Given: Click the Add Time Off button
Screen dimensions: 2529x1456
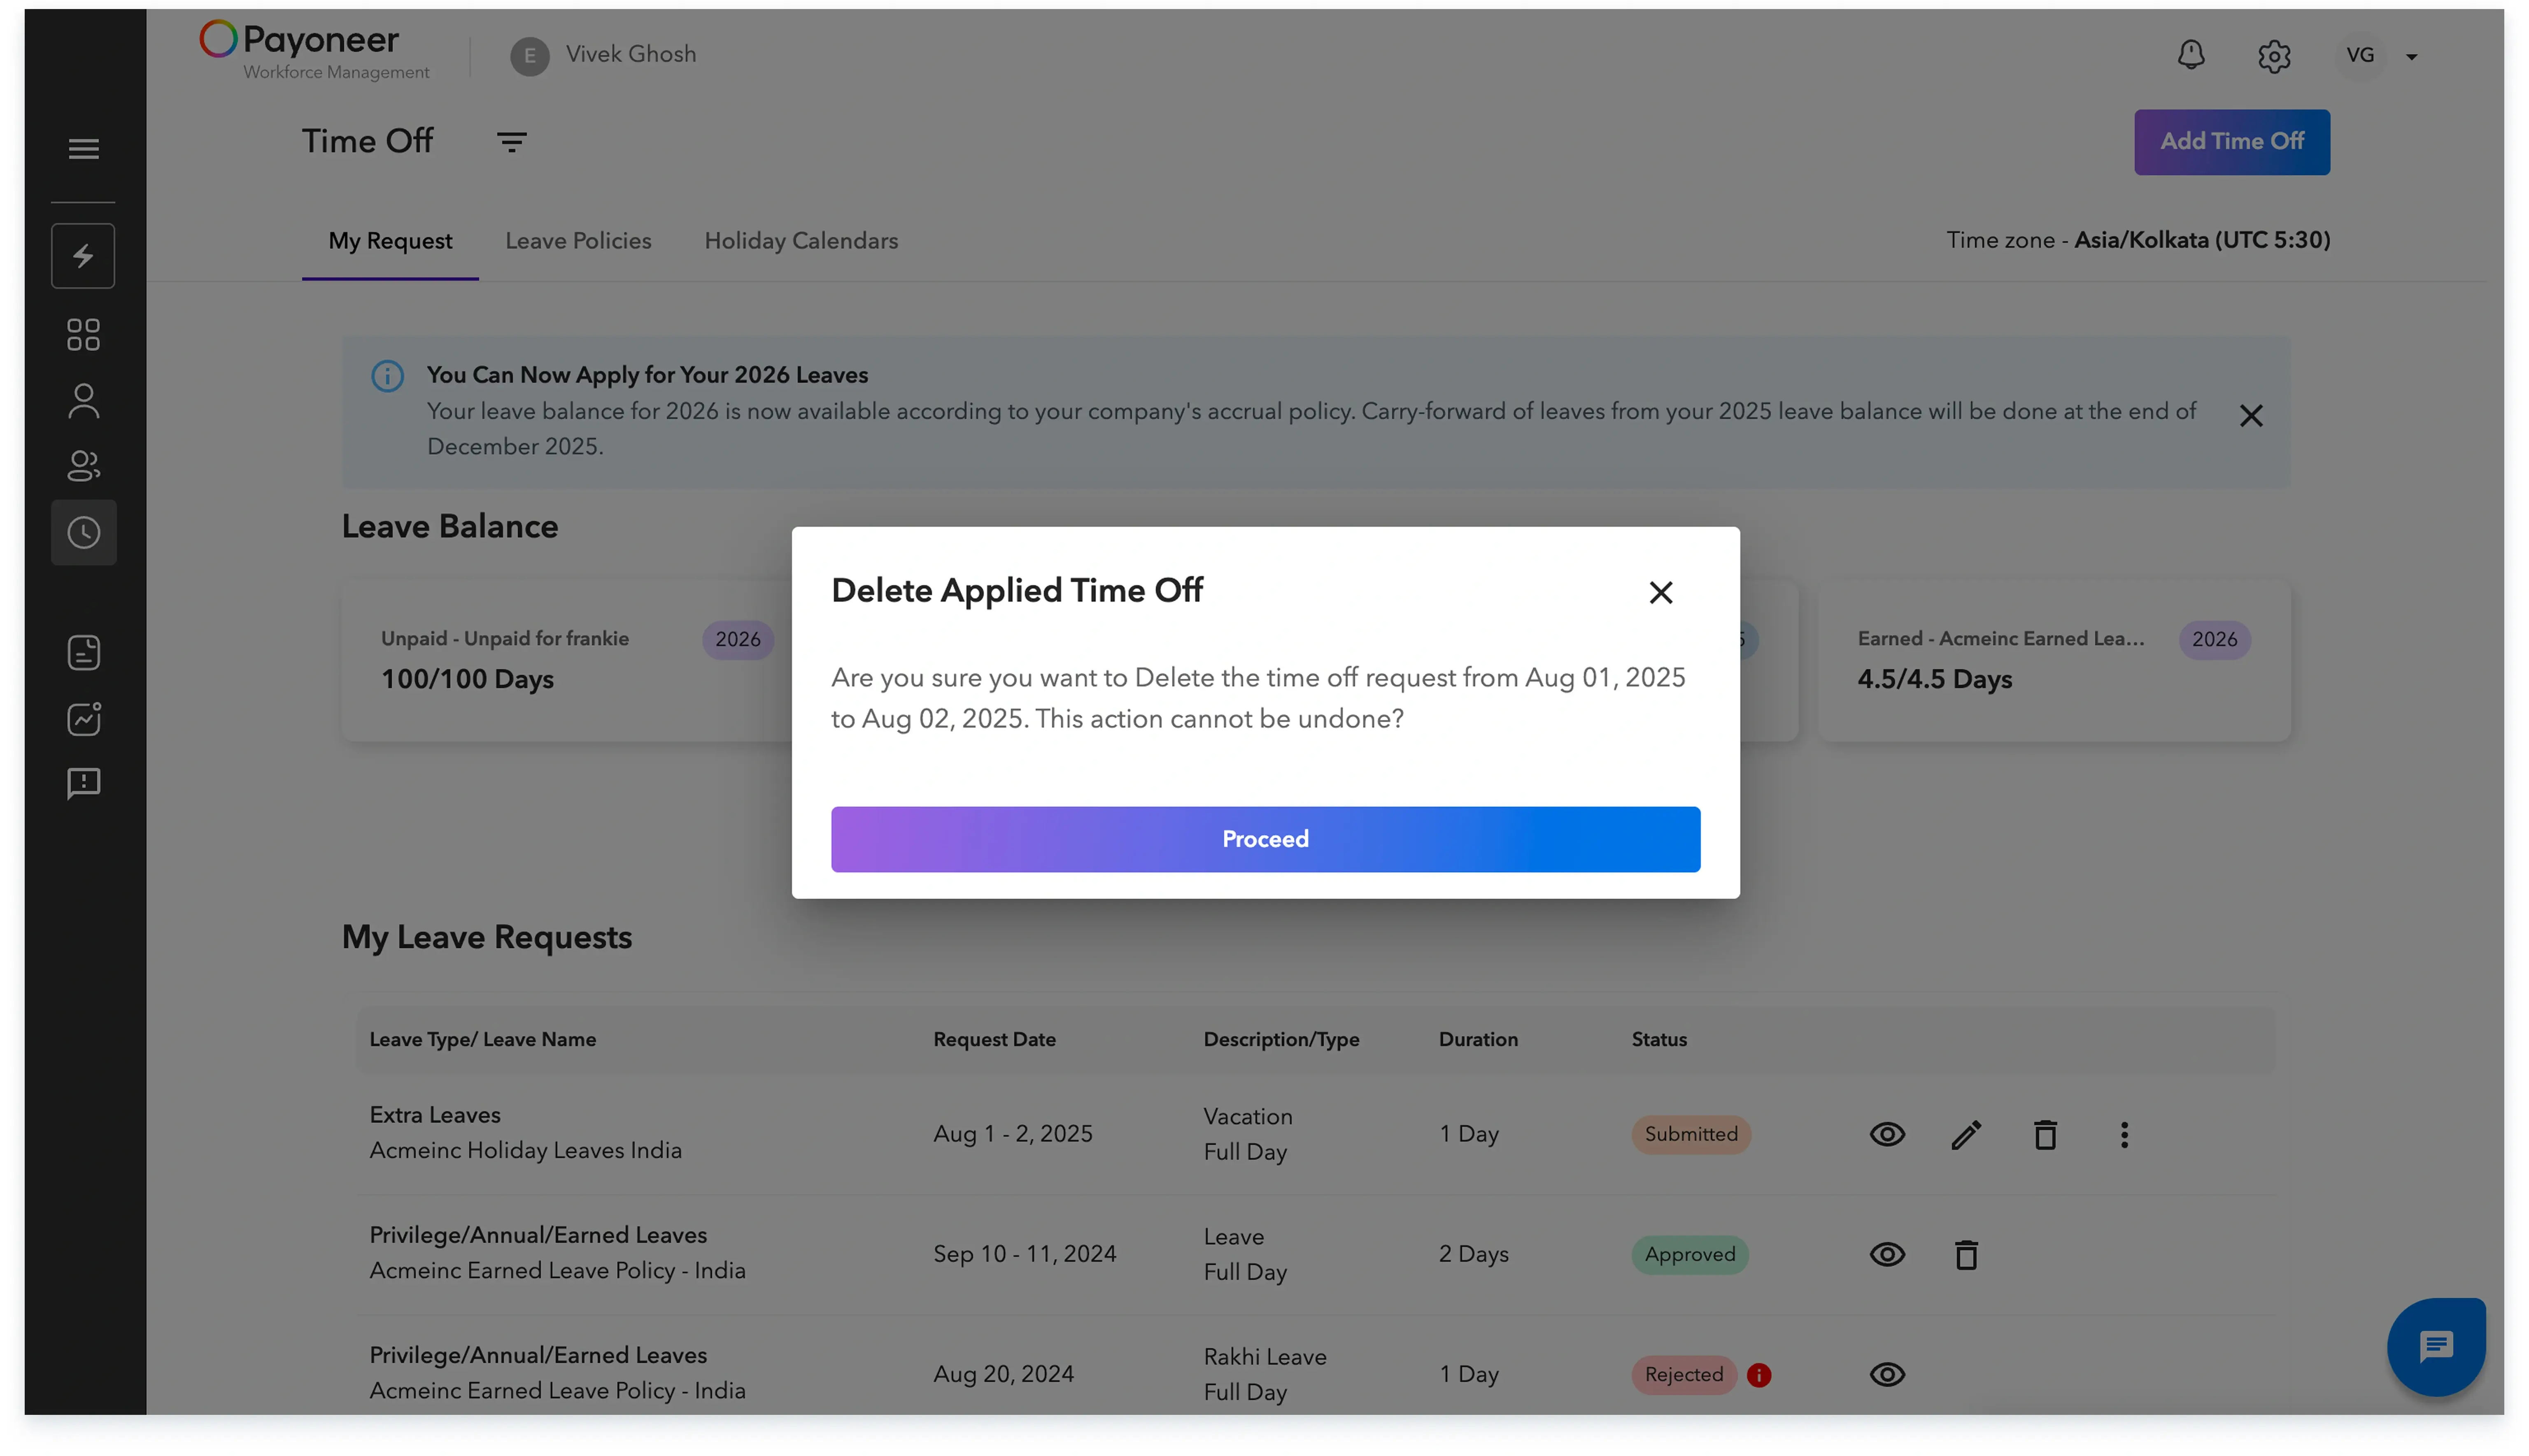Looking at the screenshot, I should pyautogui.click(x=2231, y=141).
